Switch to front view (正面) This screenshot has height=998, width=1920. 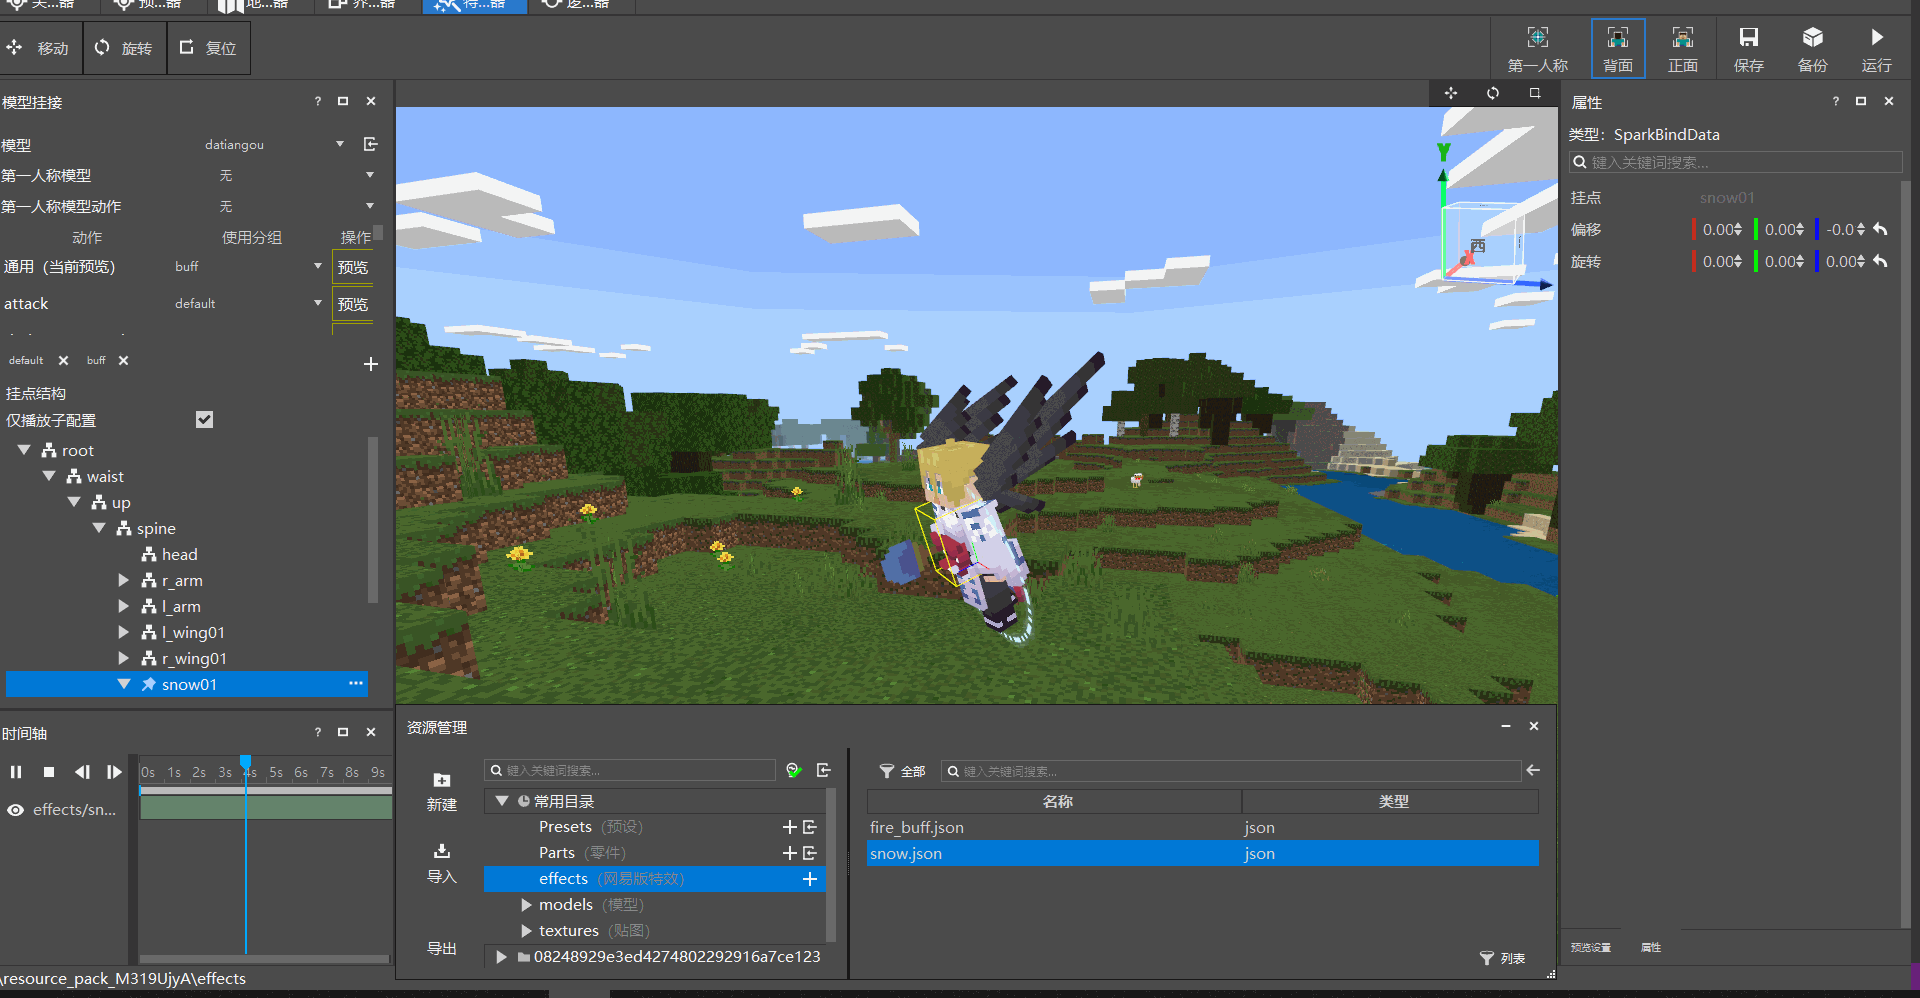pos(1683,49)
